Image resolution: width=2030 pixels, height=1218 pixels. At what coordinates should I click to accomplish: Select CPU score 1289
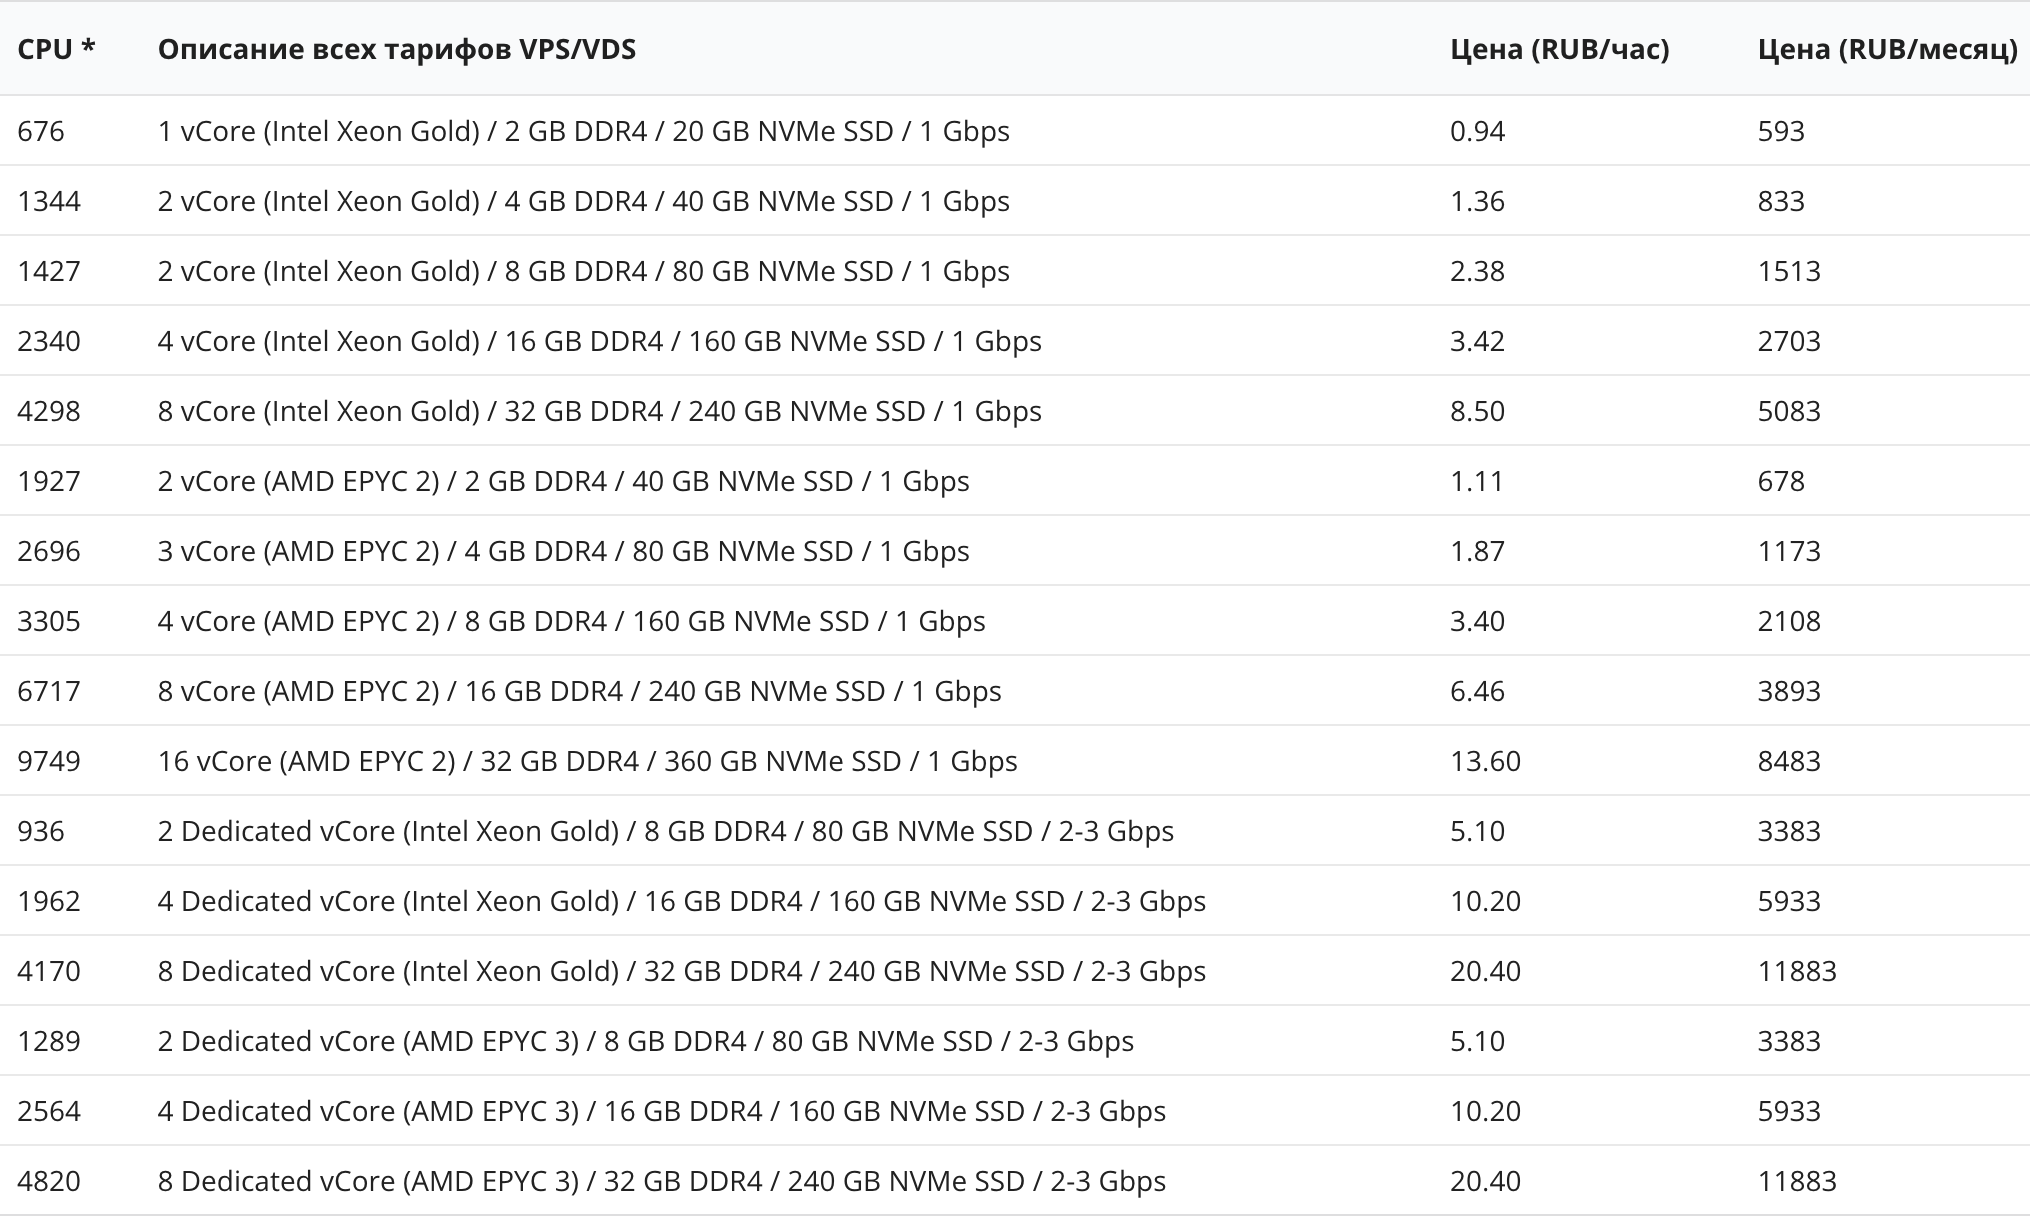click(49, 1041)
